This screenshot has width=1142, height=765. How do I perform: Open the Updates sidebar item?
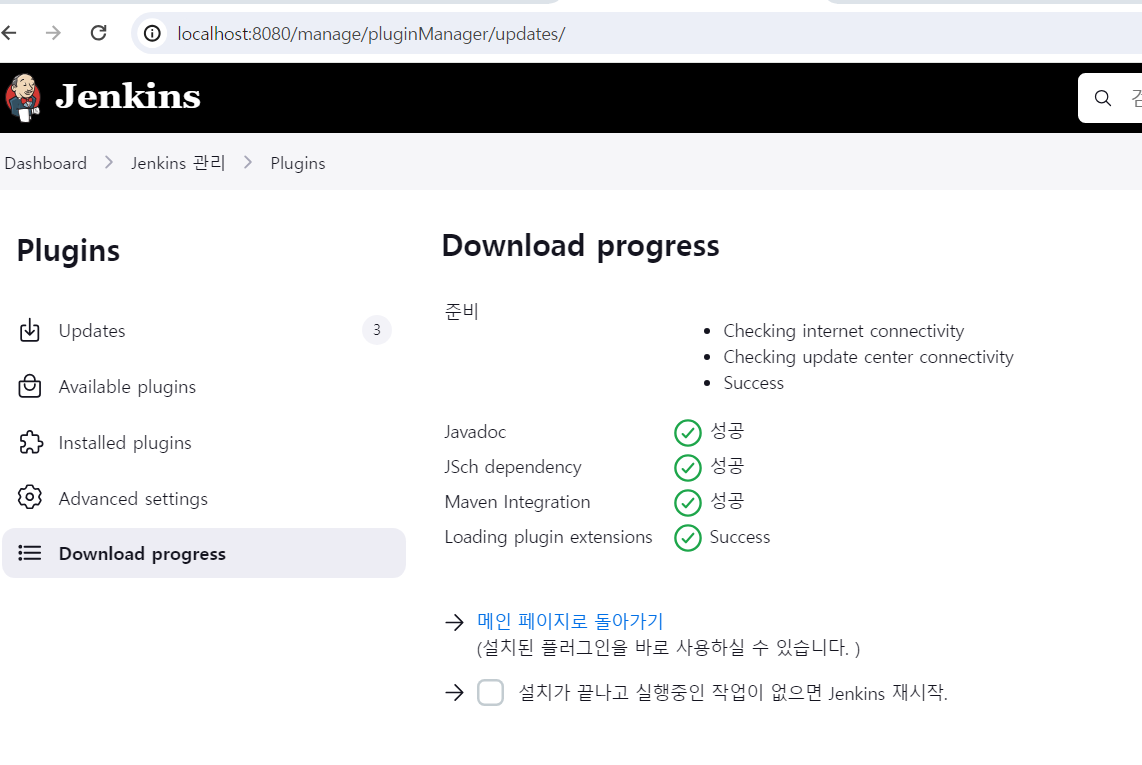point(204,331)
